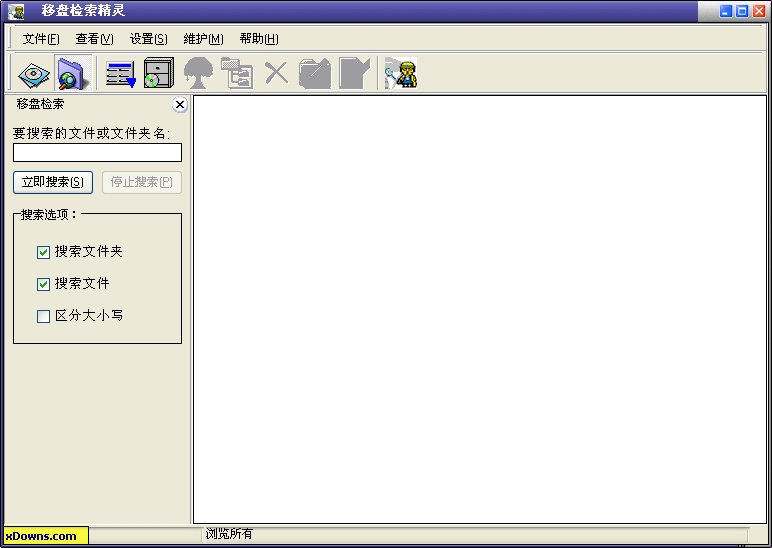Viewport: 772px width, 548px height.
Task: Open the 查看(V) menu
Action: click(94, 39)
